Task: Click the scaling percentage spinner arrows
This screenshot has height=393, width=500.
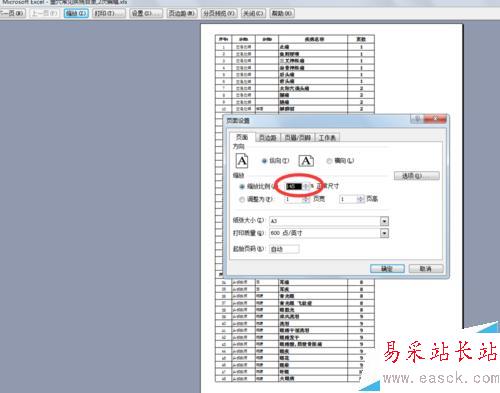Action: [306, 186]
